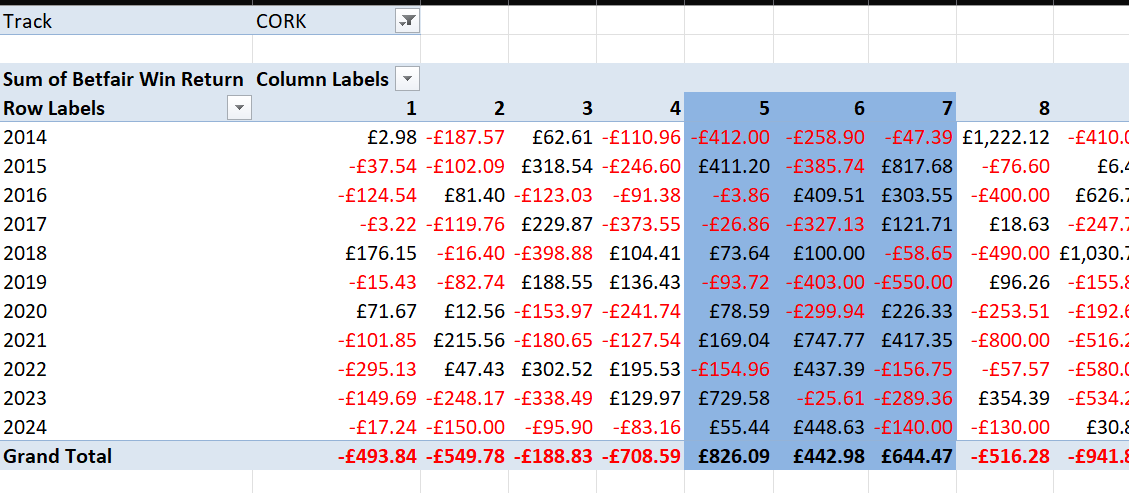Select the 2022 row label

click(x=126, y=369)
